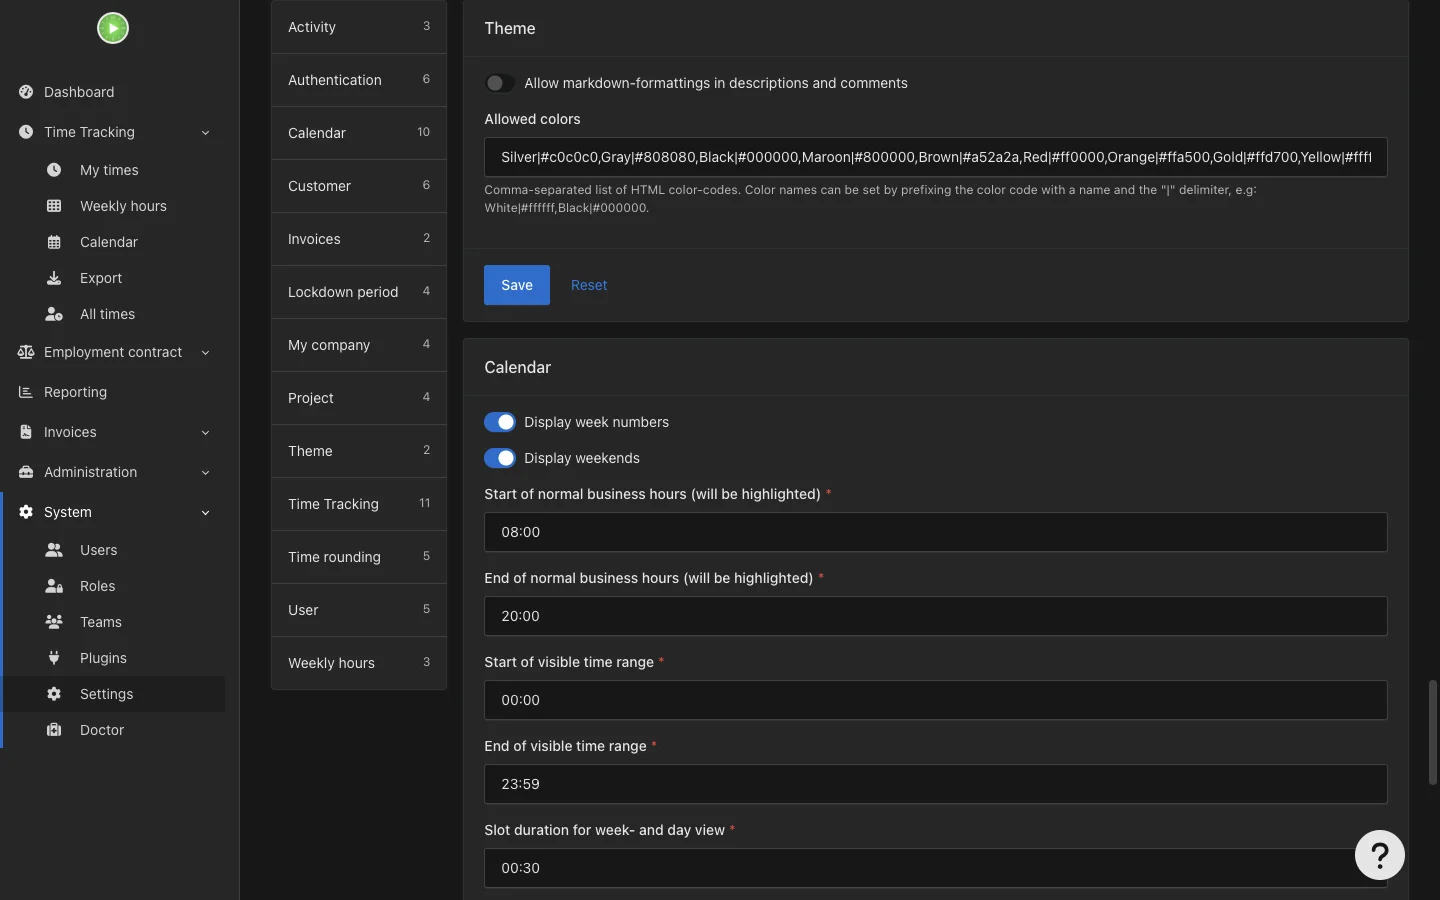Expand the Administration chevron
The width and height of the screenshot is (1440, 900).
coord(205,472)
